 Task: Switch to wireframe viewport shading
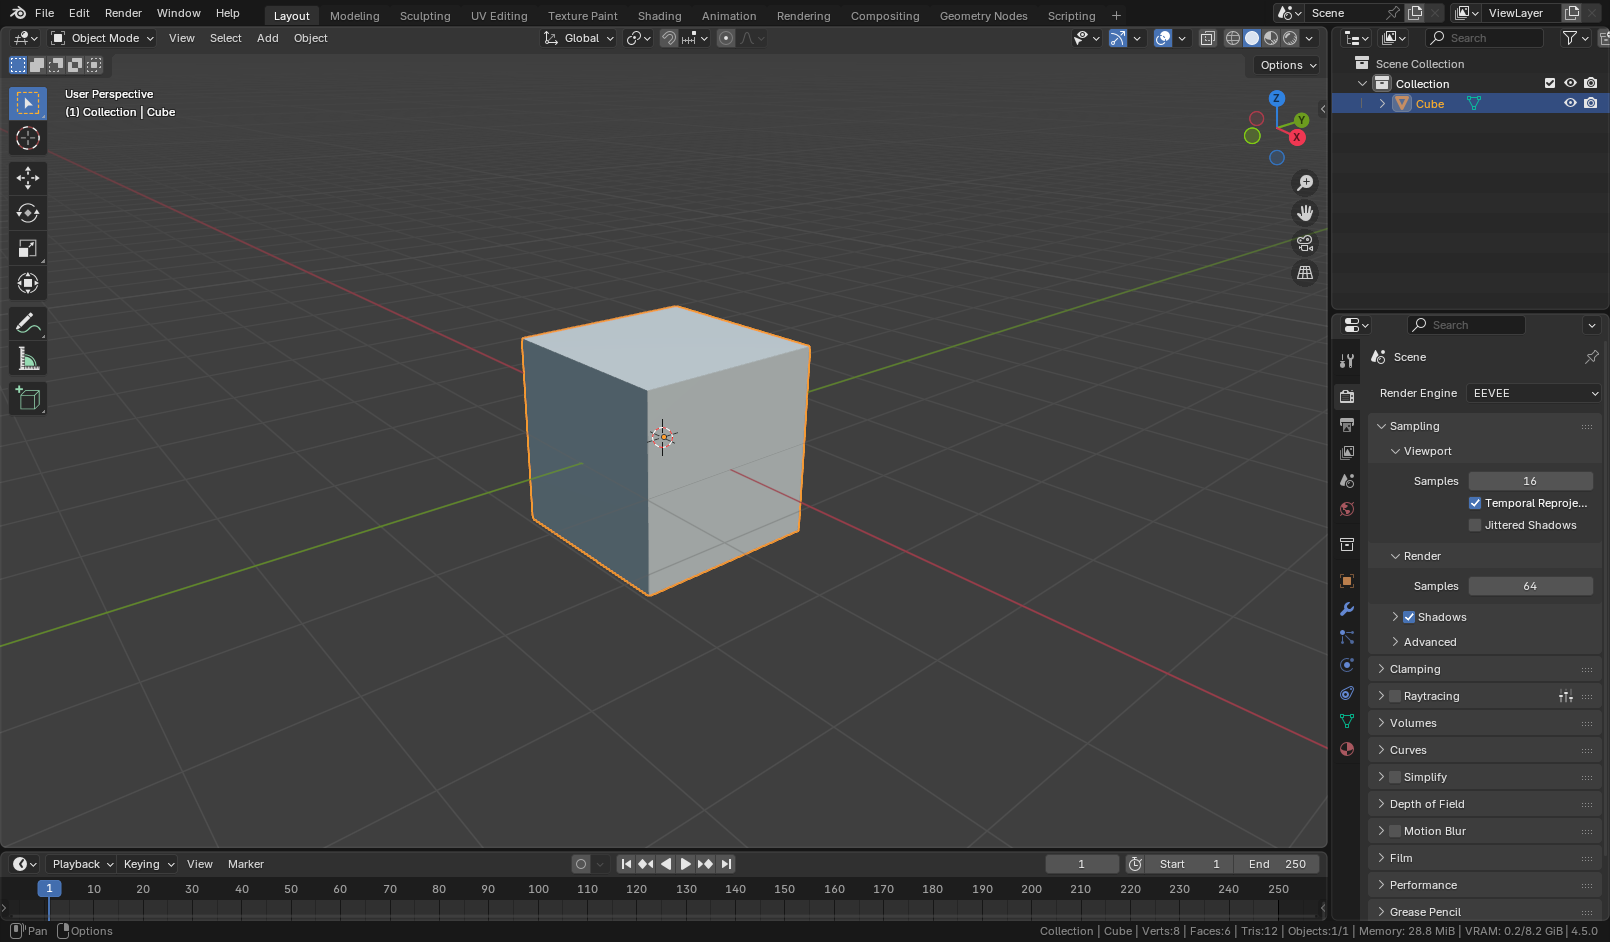coord(1233,38)
